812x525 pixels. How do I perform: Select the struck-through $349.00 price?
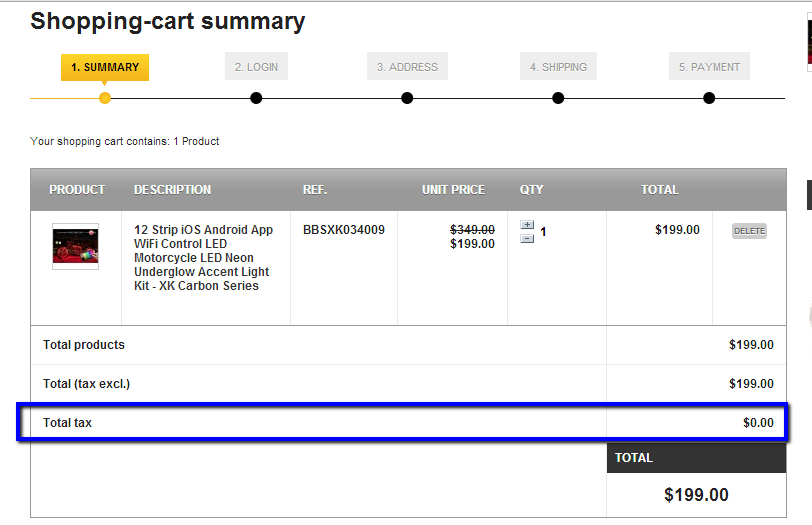coord(472,229)
